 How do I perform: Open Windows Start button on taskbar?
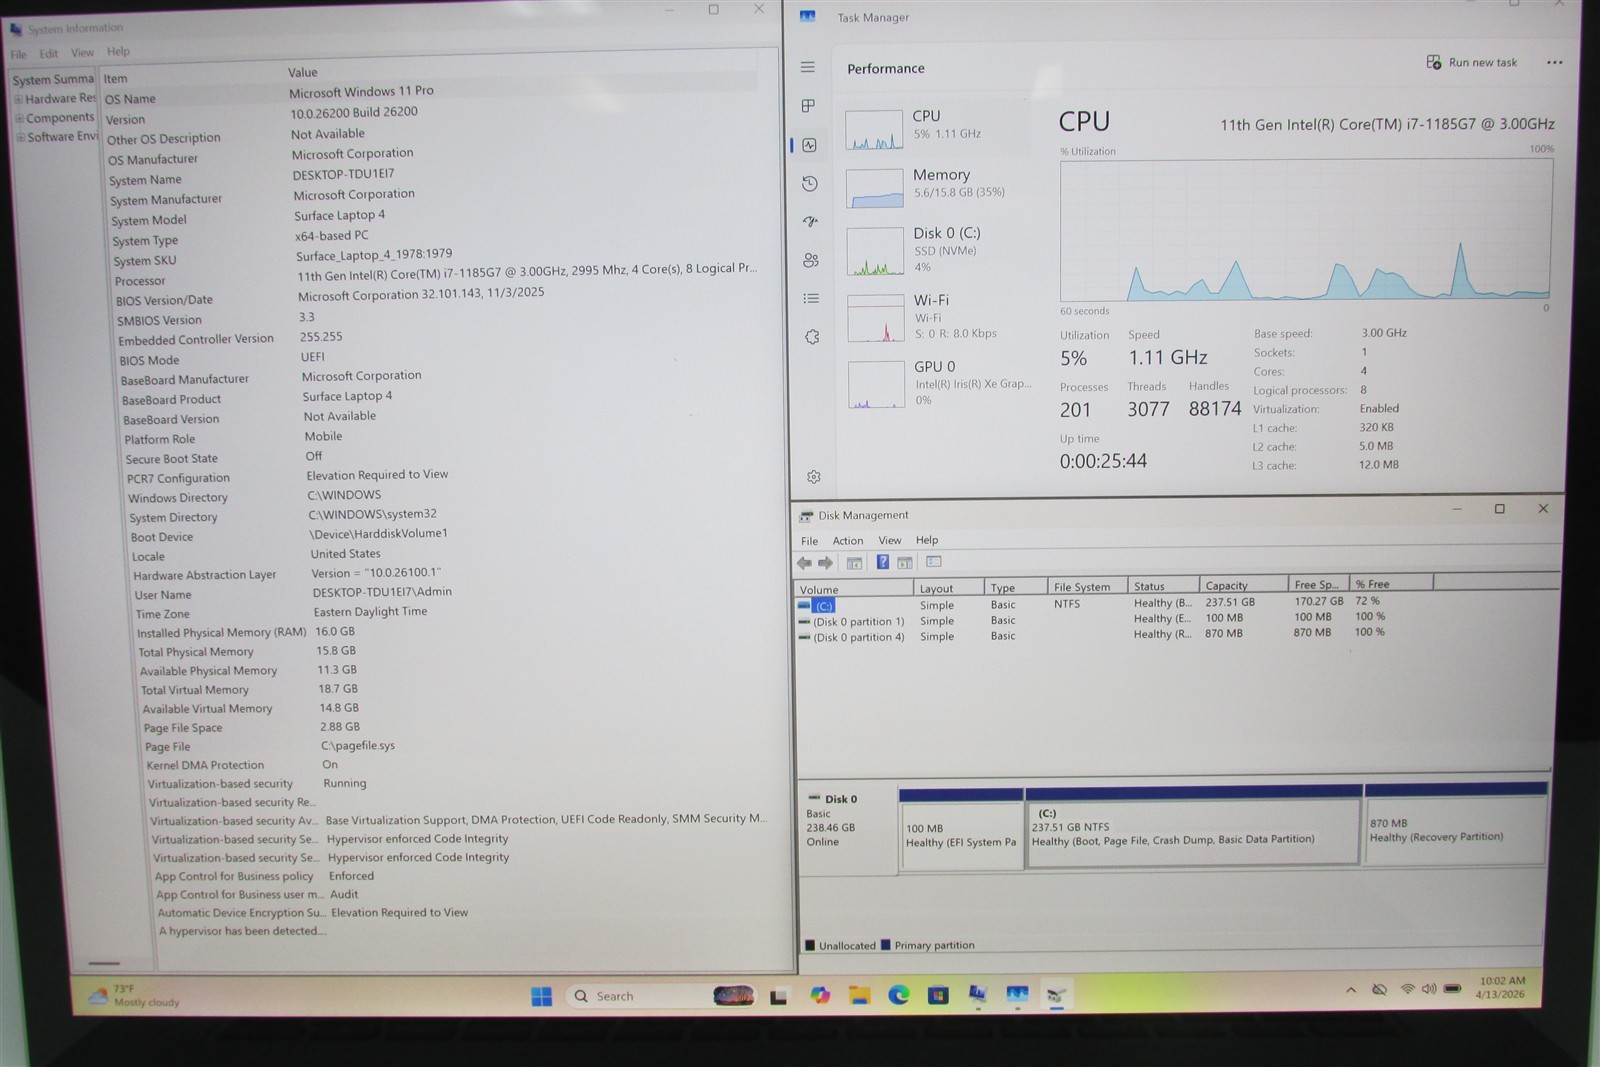tap(541, 996)
